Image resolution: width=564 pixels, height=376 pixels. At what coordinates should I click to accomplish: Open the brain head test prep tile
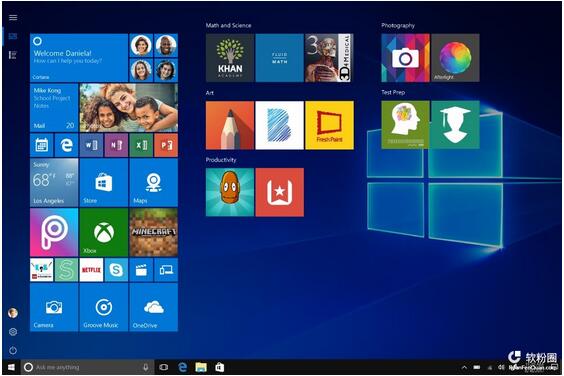click(405, 125)
